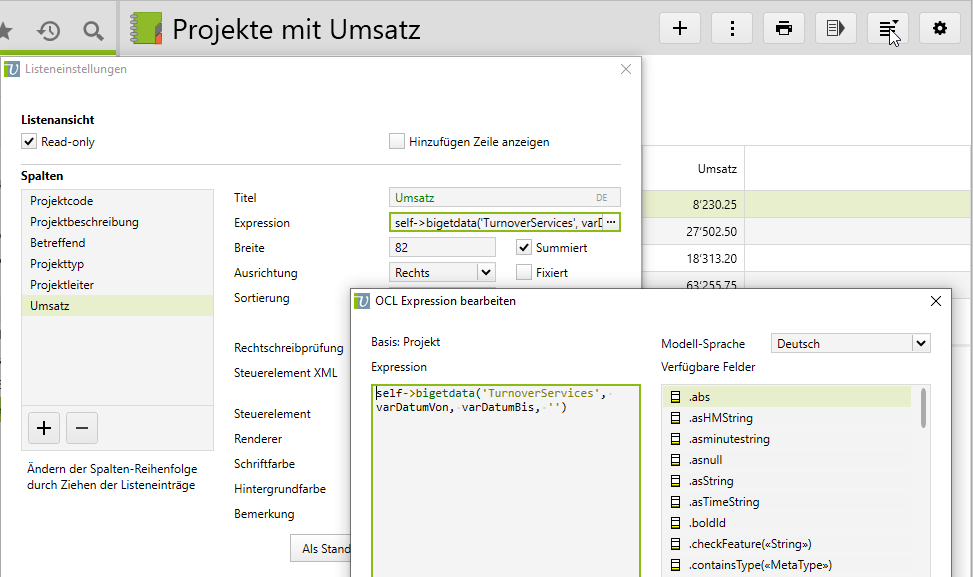Viewport: 973px width, 577px height.
Task: Click the search magnifier icon
Action: pos(93,31)
